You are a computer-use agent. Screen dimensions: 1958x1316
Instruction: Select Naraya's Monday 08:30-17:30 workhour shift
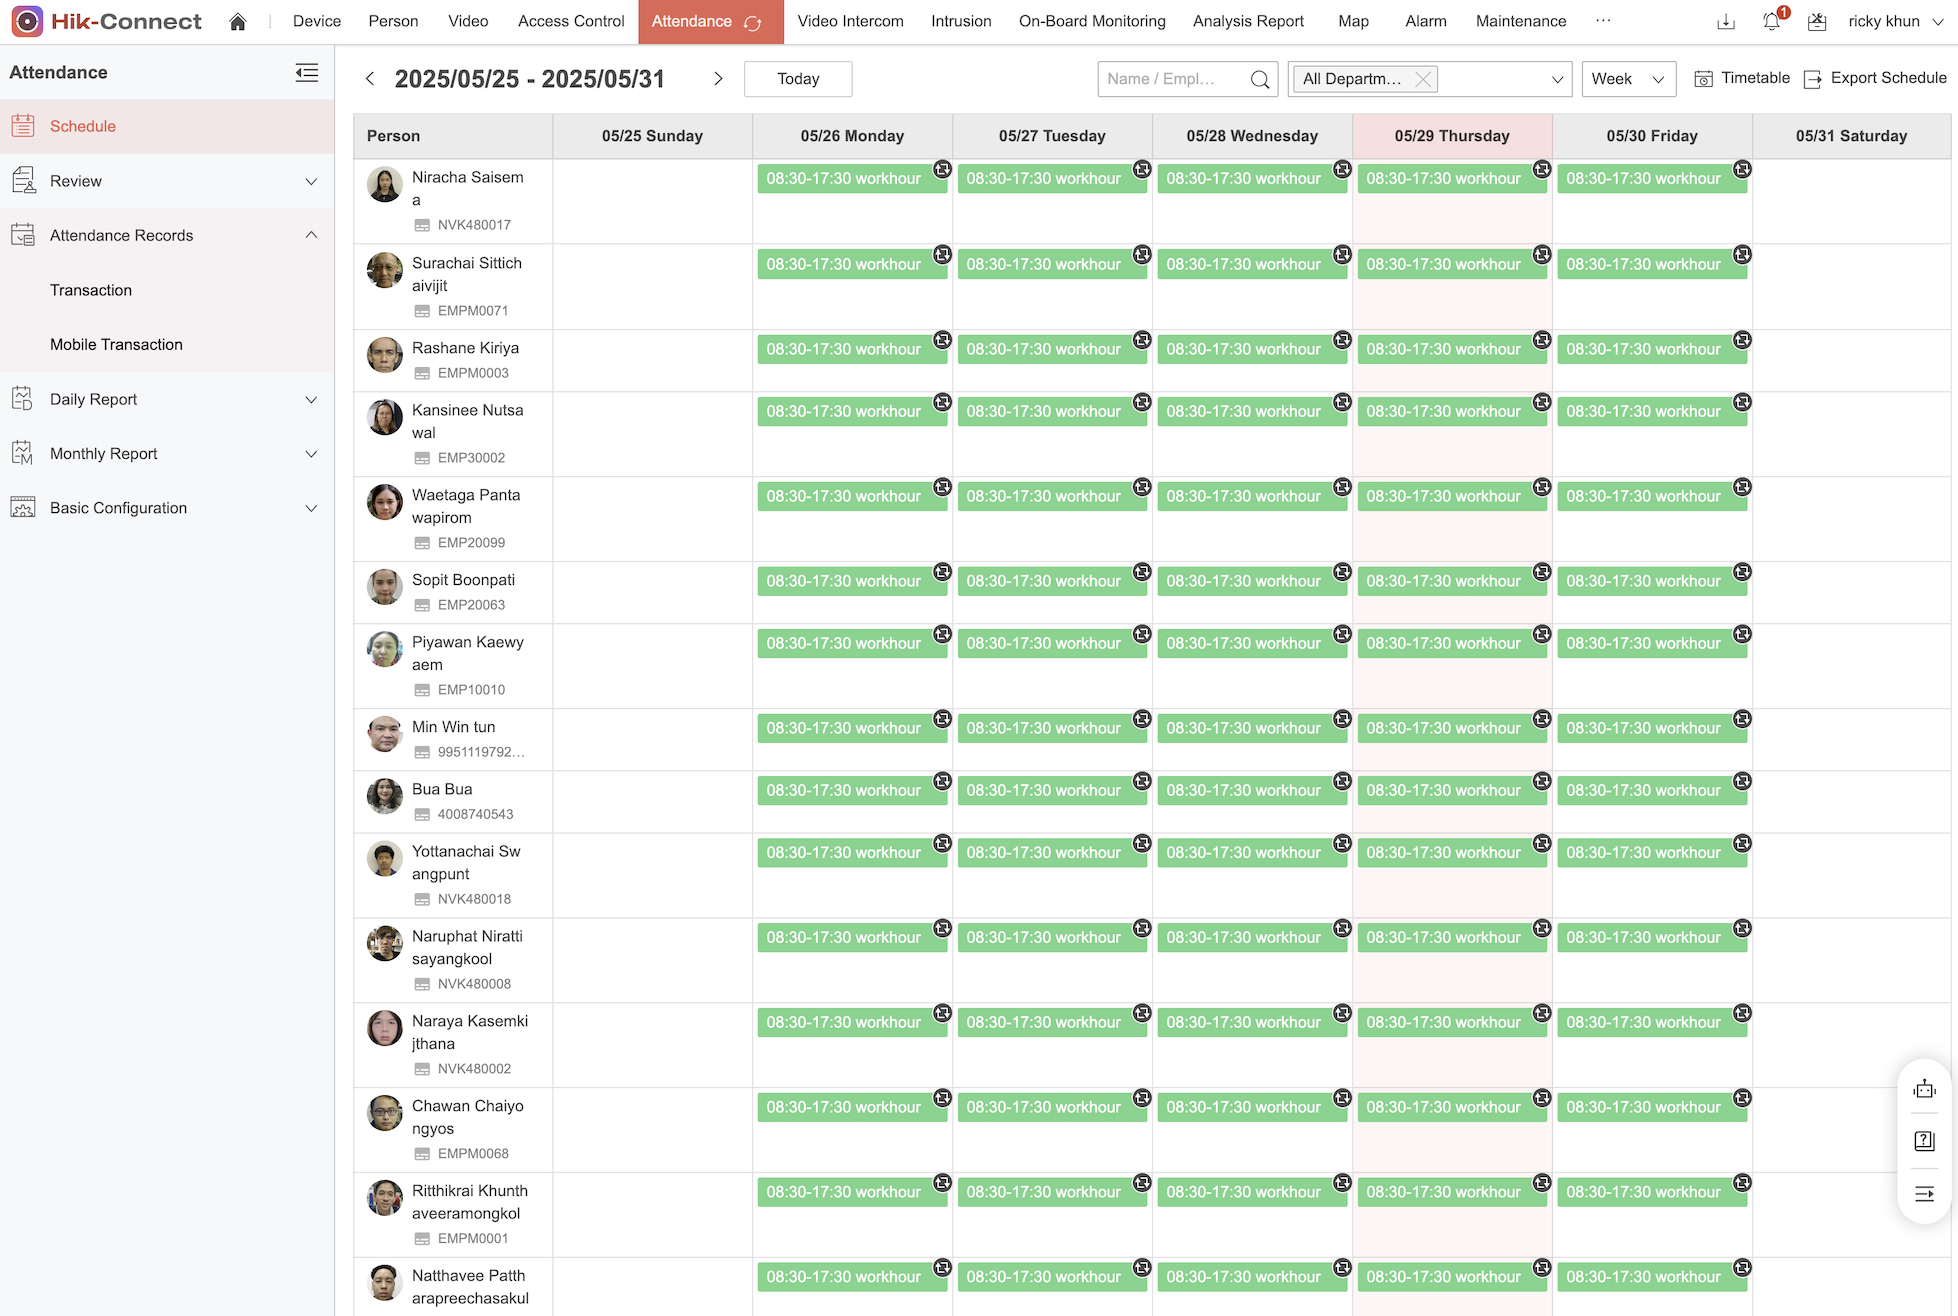[x=852, y=1022]
